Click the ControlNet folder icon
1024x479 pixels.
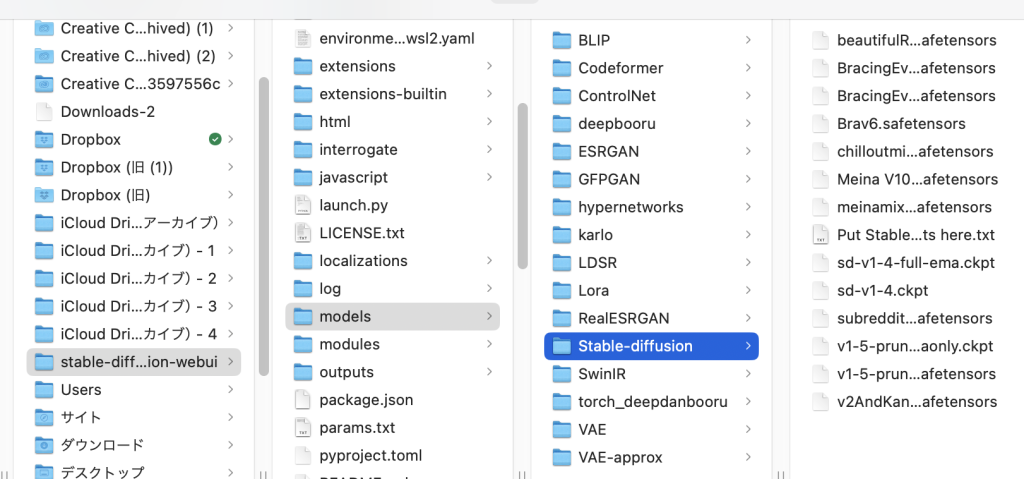(562, 97)
